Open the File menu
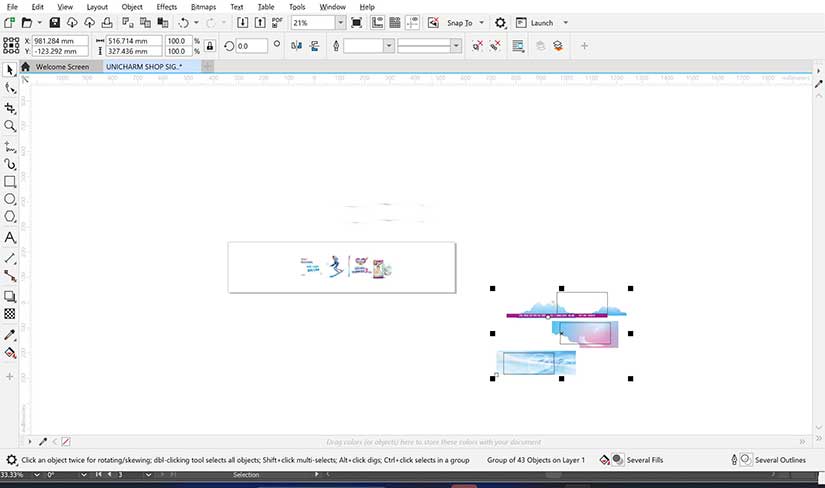The image size is (825, 488). [12, 7]
